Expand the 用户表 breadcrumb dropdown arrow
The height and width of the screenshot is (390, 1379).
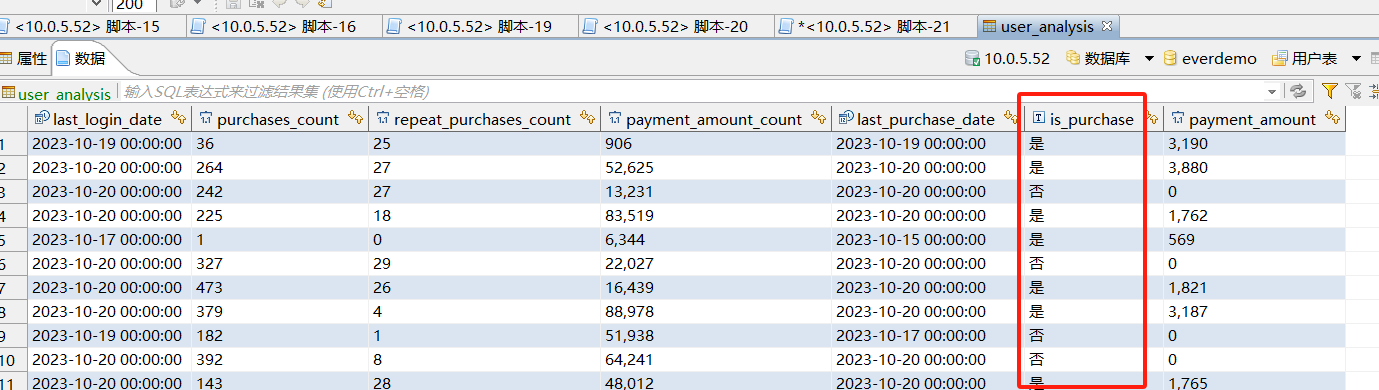click(1356, 58)
